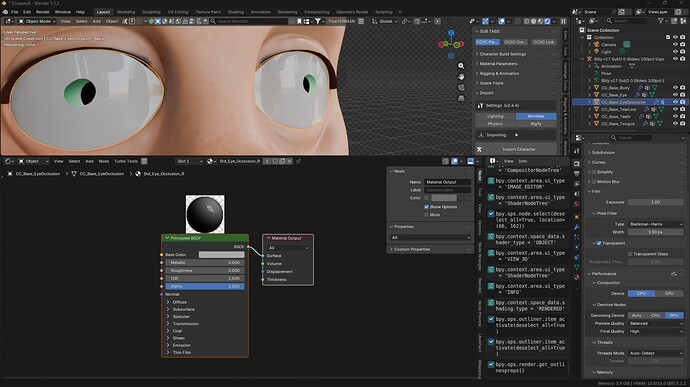Hide CC_Base_Tongue with its eye icon
The height and width of the screenshot is (387, 690).
(675, 124)
